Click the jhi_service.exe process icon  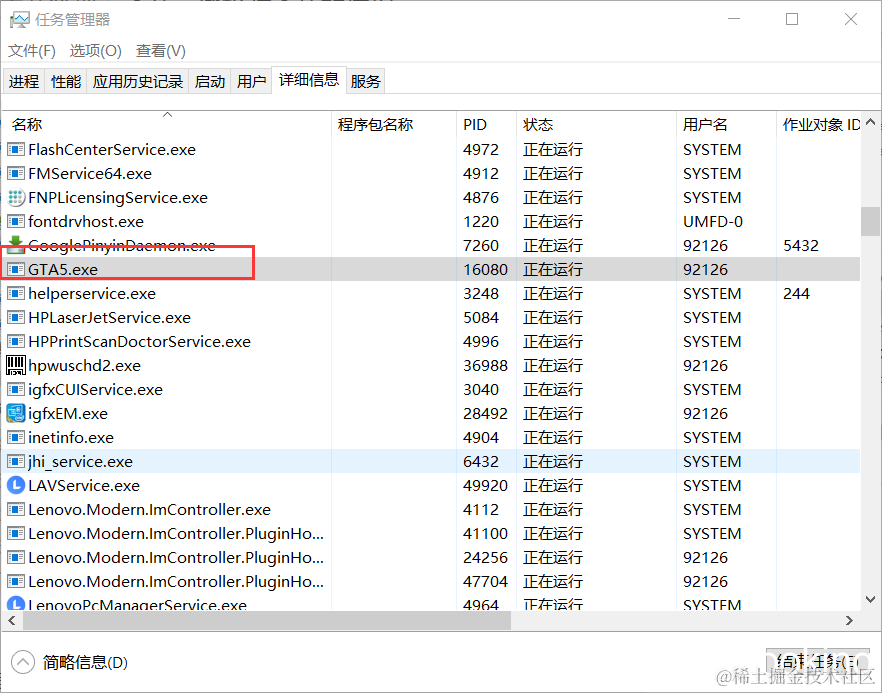16,462
